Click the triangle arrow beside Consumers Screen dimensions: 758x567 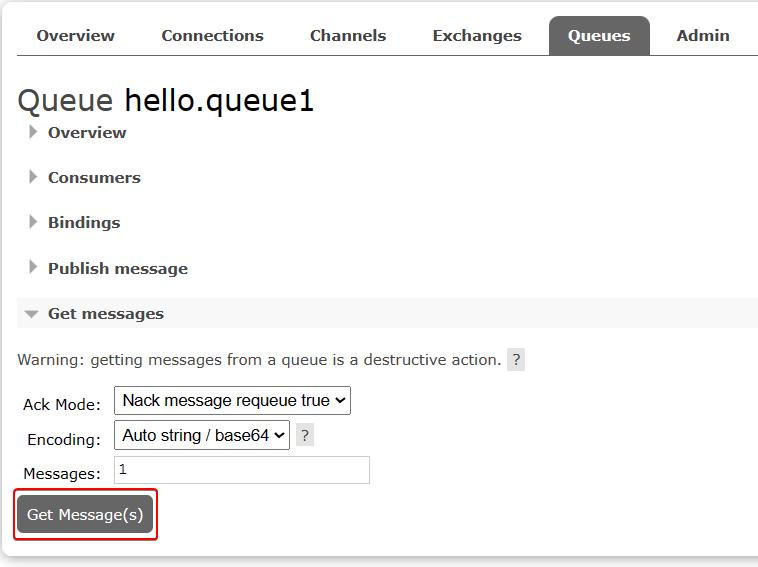[x=33, y=177]
